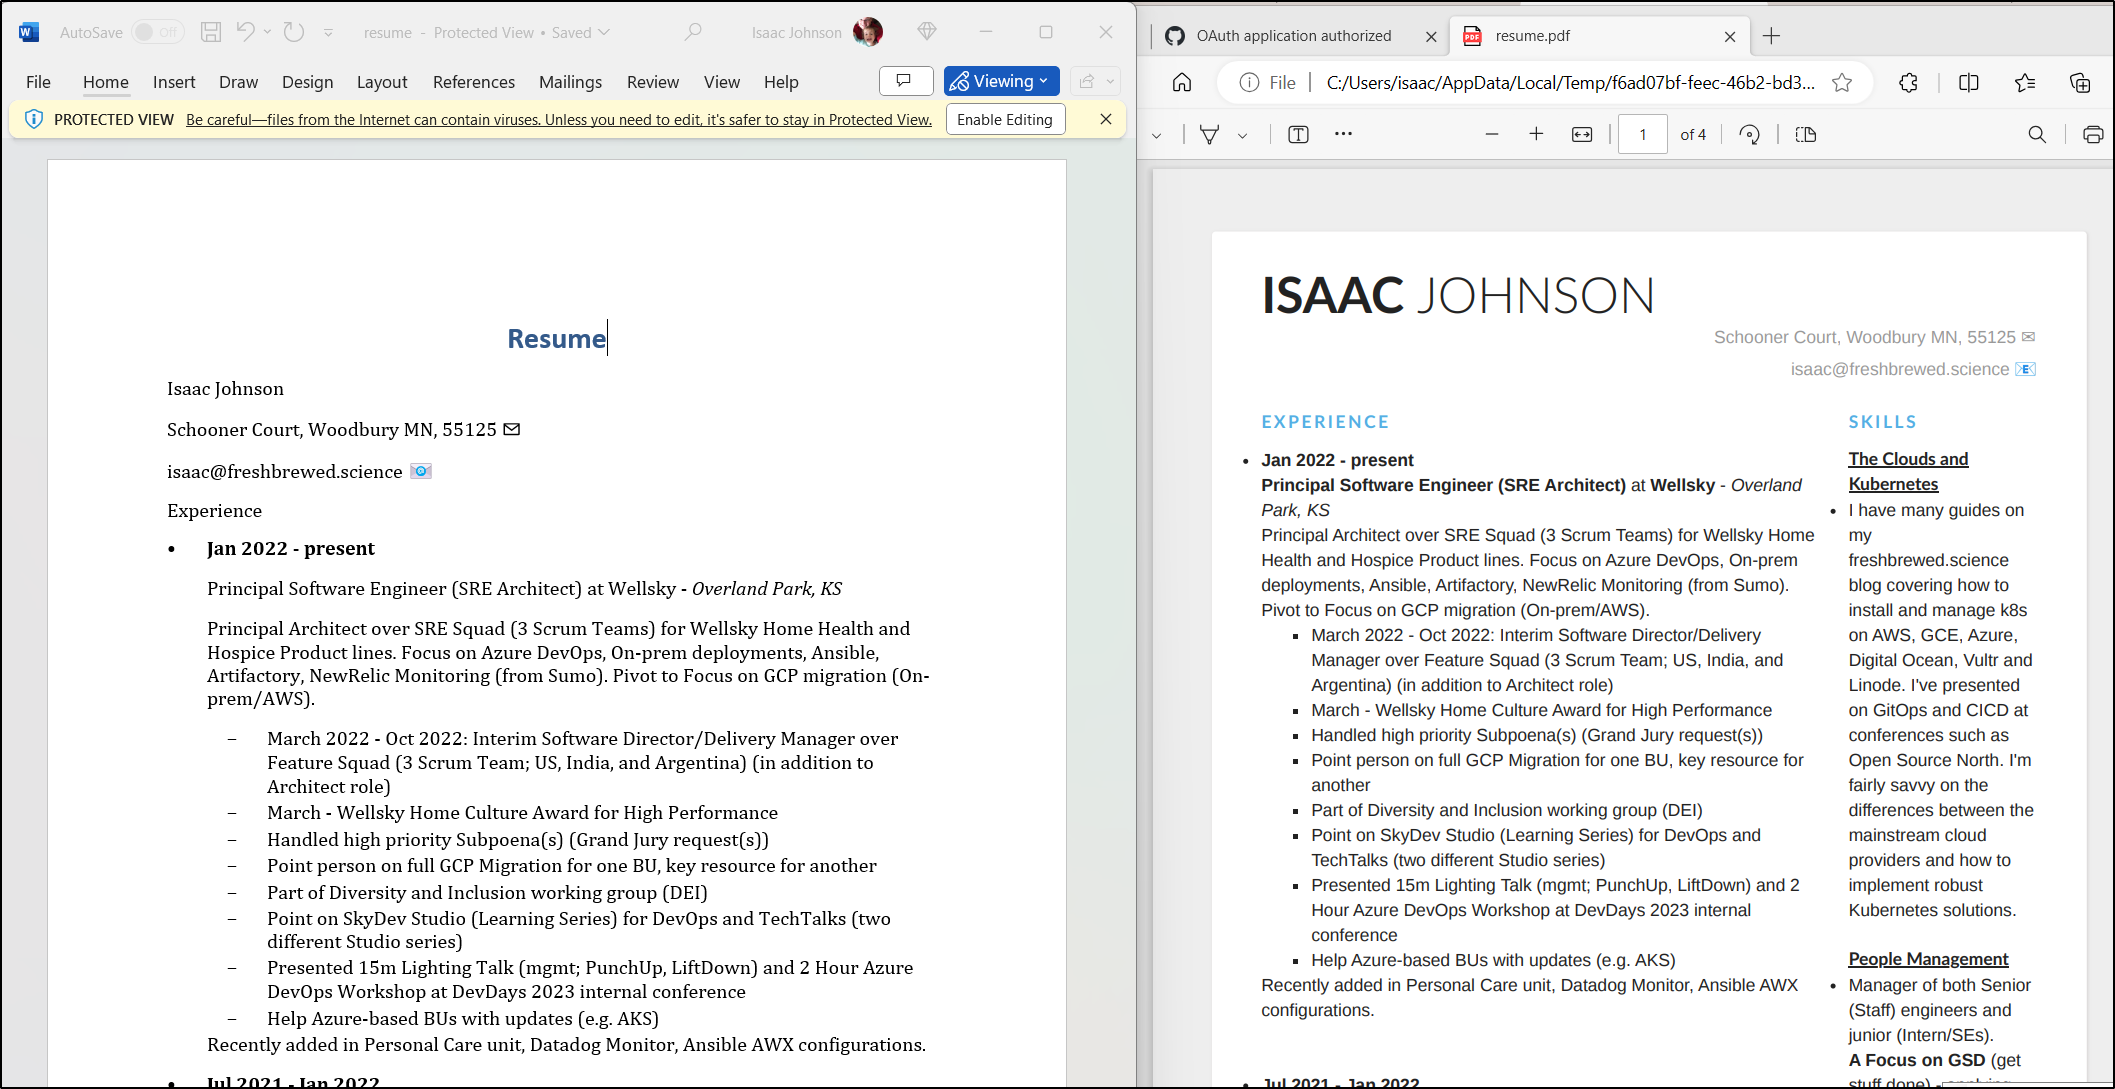Click the PDF page number field
2115x1089 pixels.
[1643, 134]
